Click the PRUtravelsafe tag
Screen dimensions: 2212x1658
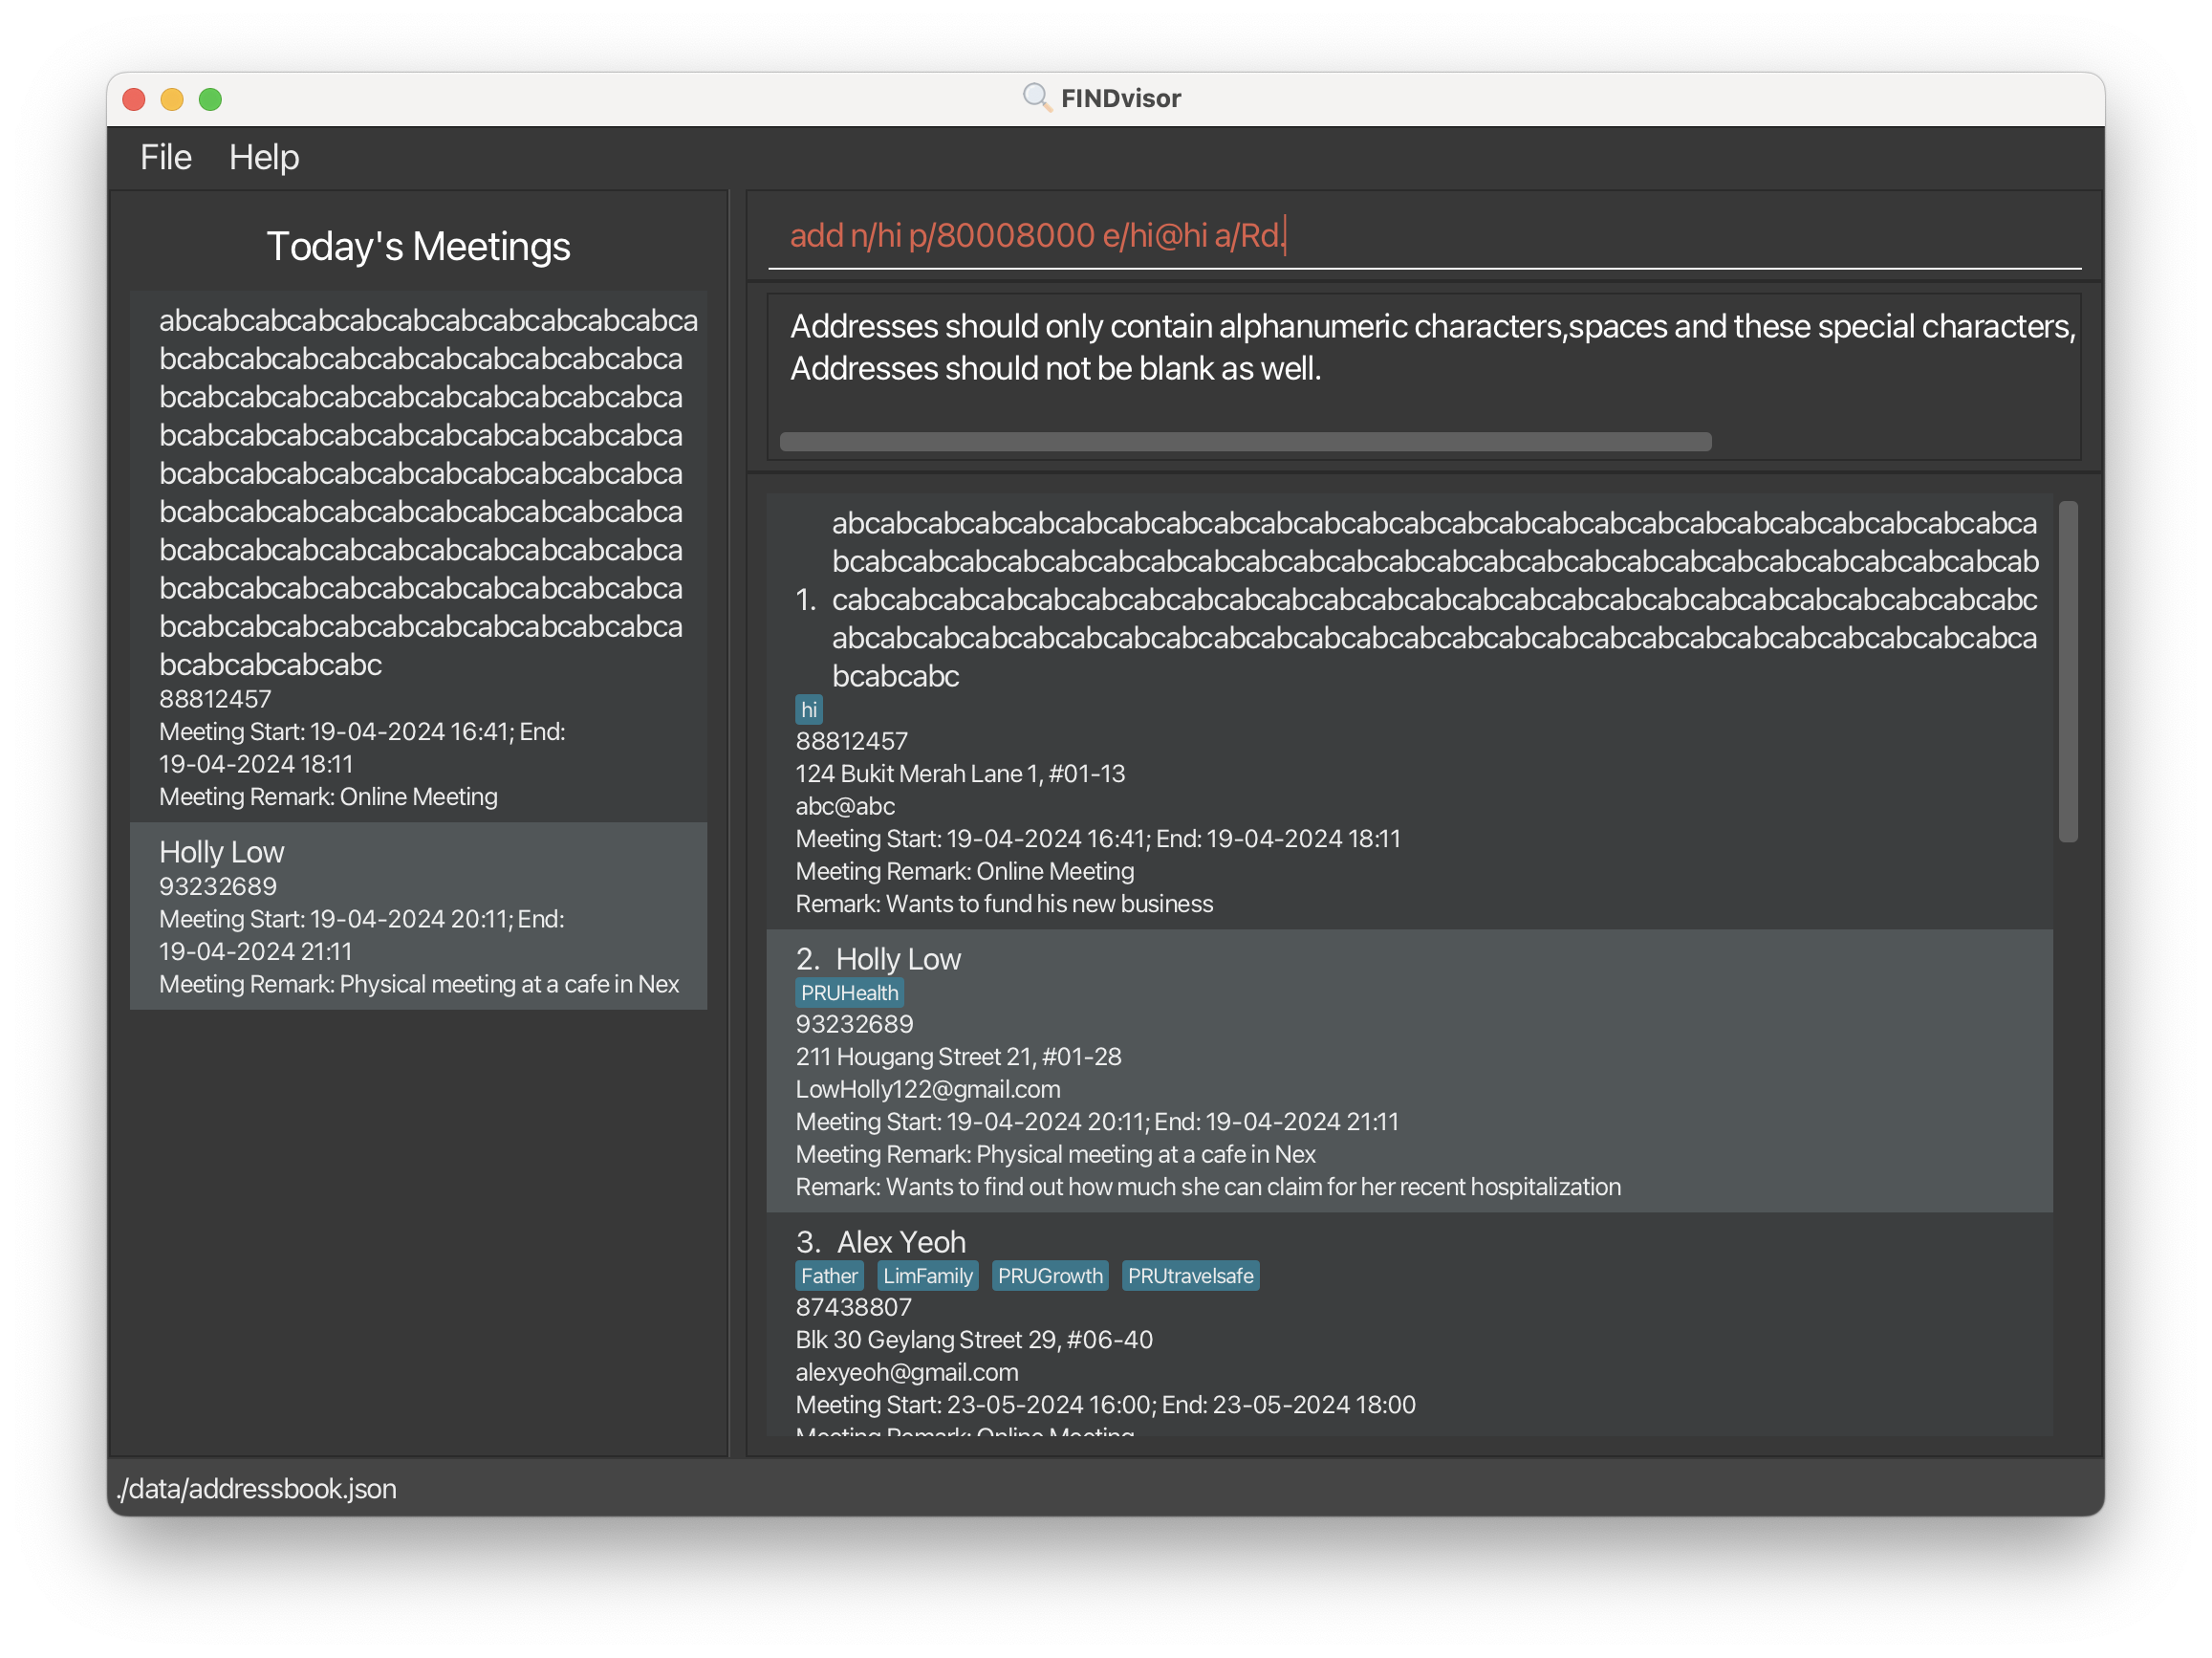tap(1189, 1276)
